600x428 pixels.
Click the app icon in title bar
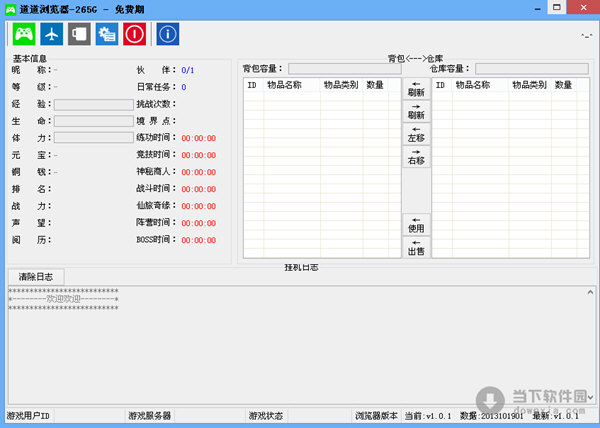pos(11,8)
